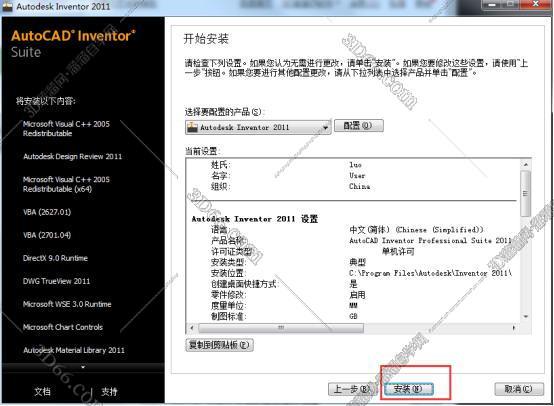Select Autodesk Design Review 2011 in sidebar
Viewport: 554px width, 406px height.
72,157
